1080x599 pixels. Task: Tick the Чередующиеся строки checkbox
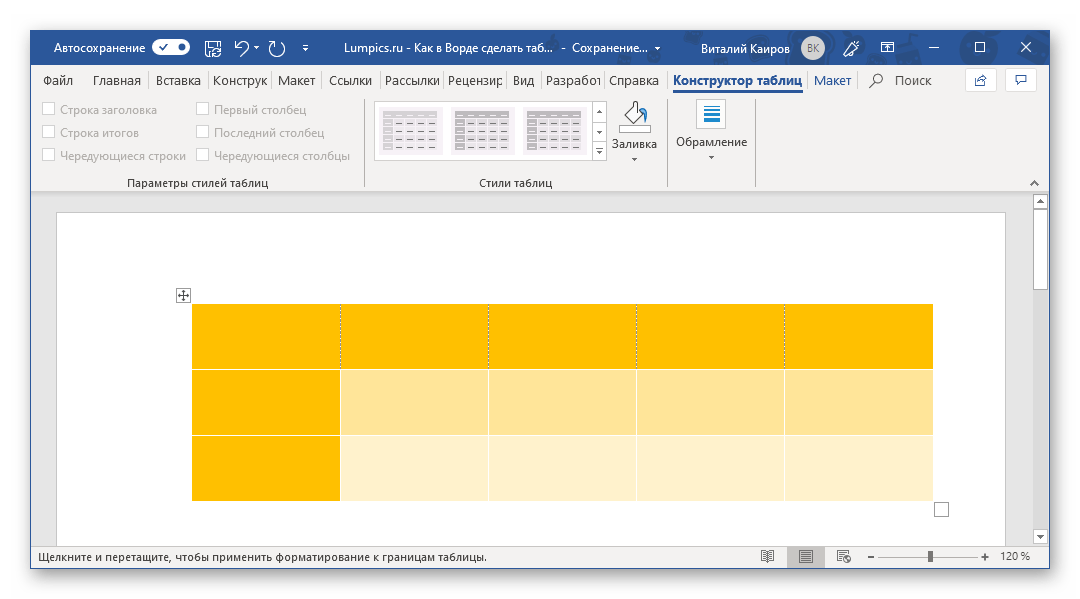[x=49, y=155]
